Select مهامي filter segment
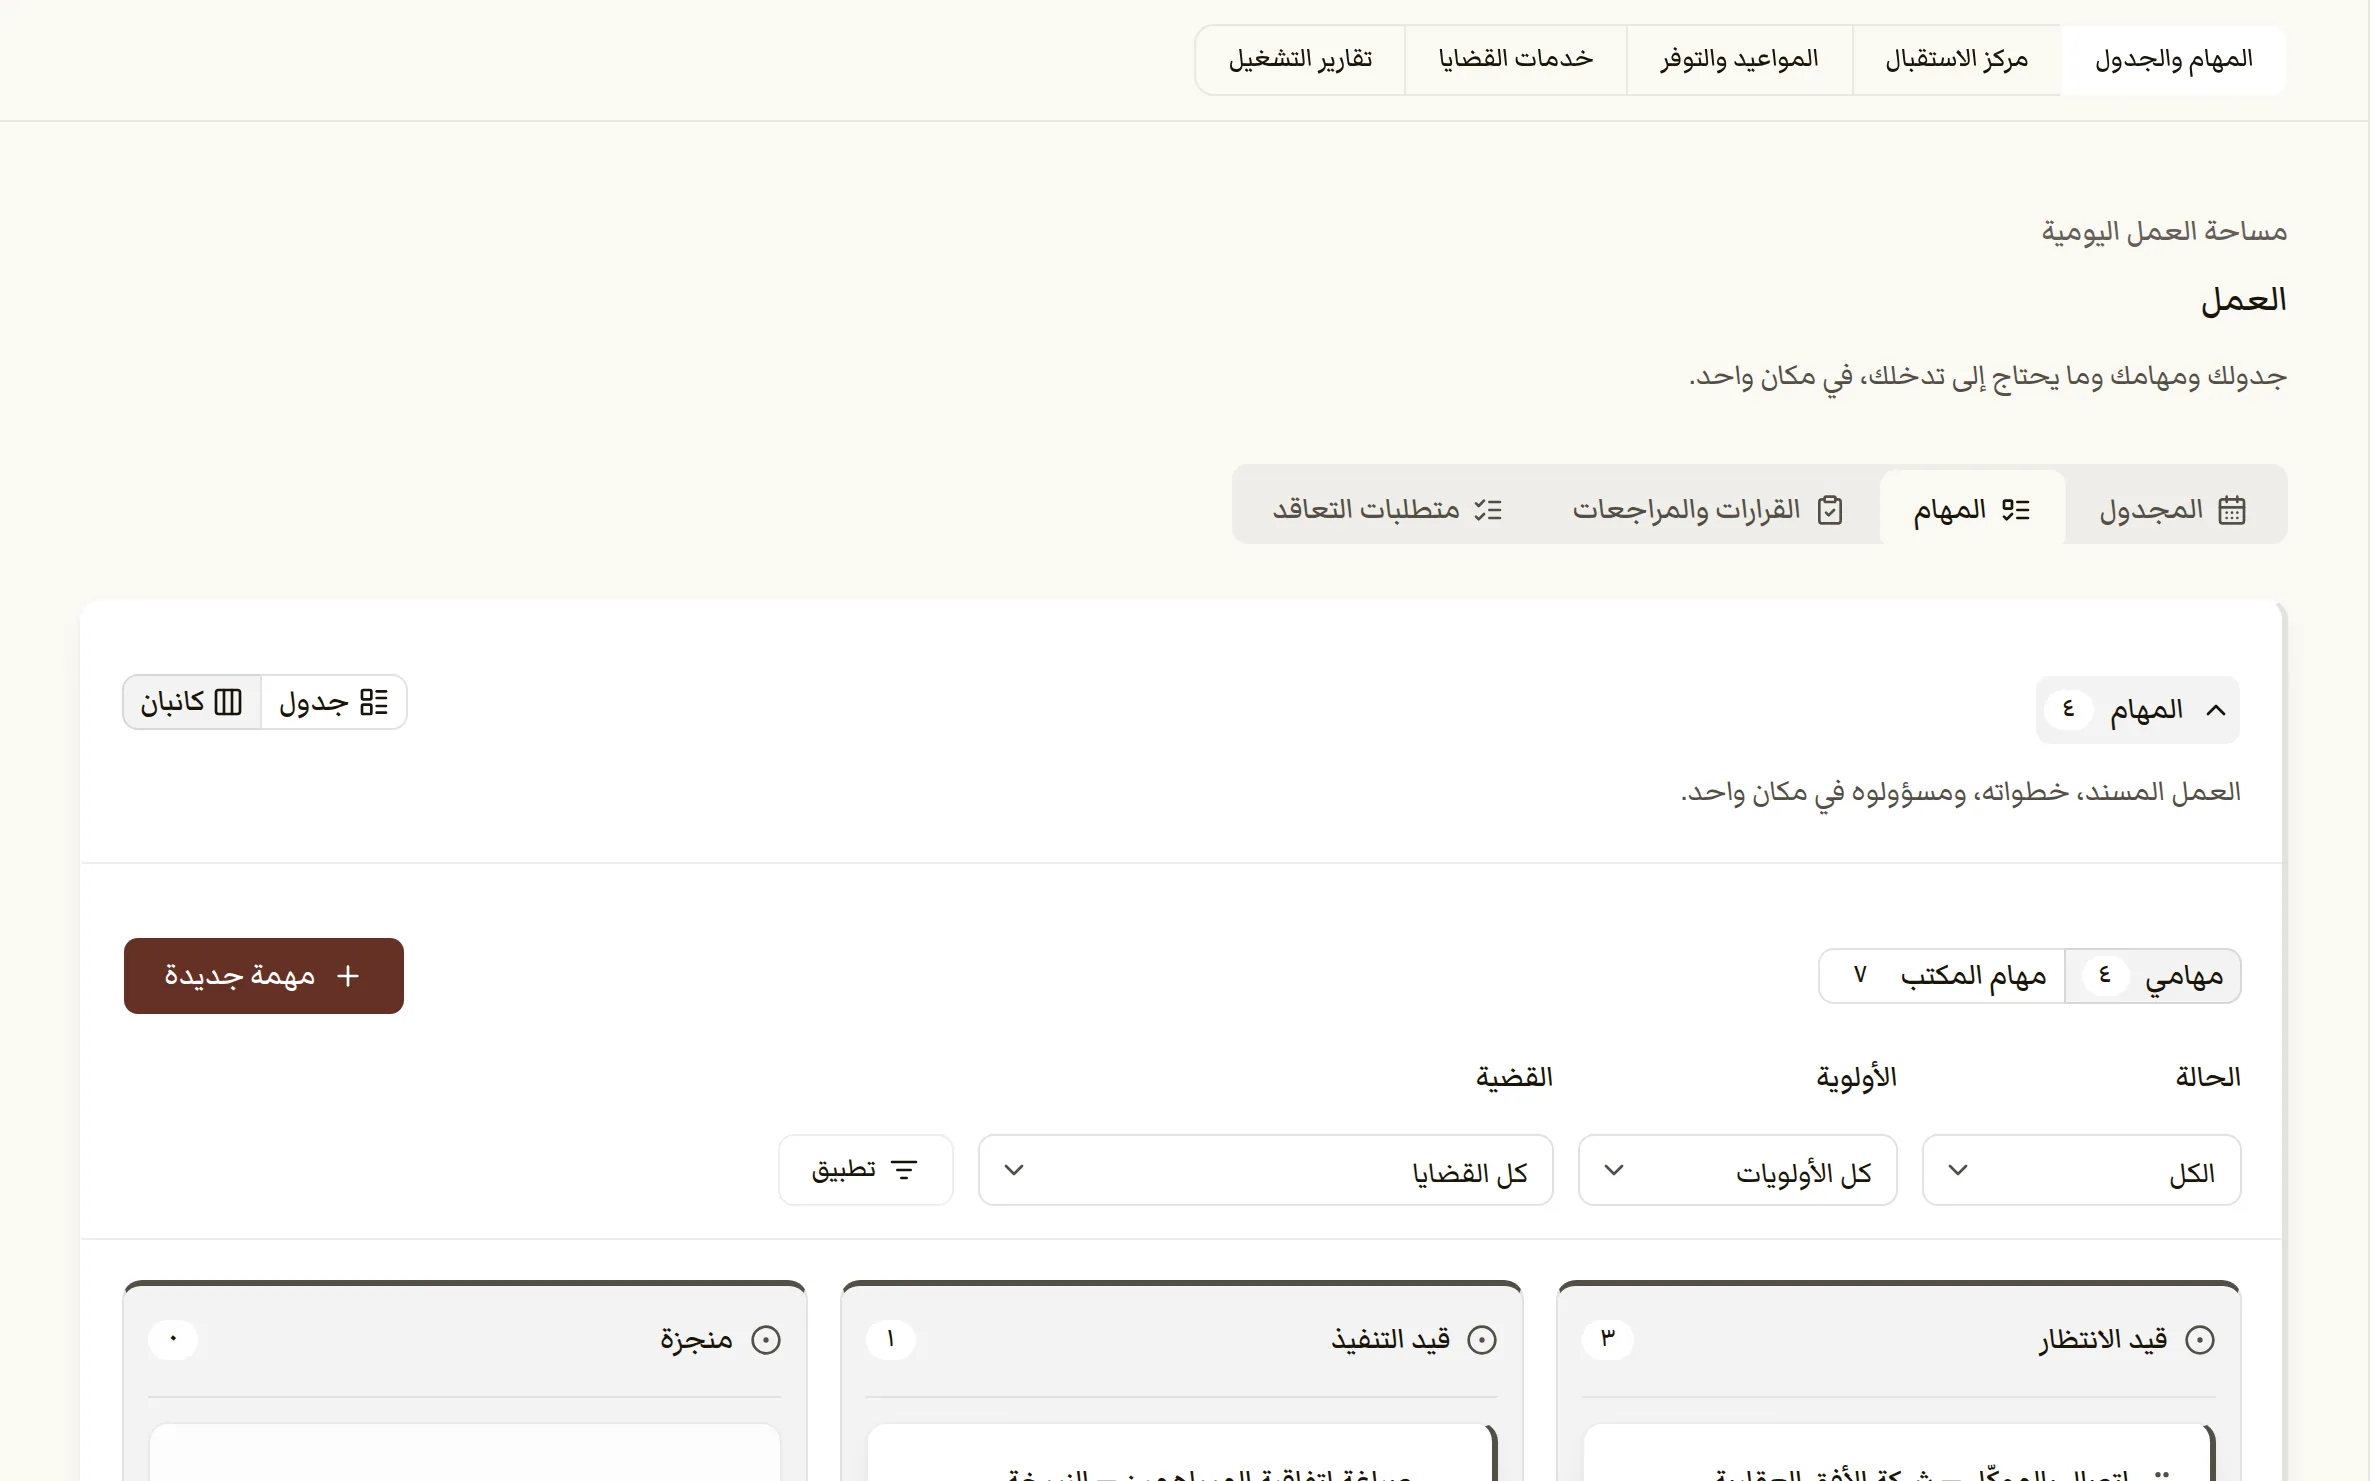 pyautogui.click(x=2153, y=976)
